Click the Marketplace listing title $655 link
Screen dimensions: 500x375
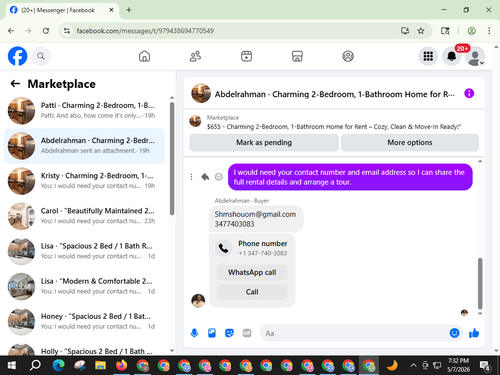[x=334, y=127]
